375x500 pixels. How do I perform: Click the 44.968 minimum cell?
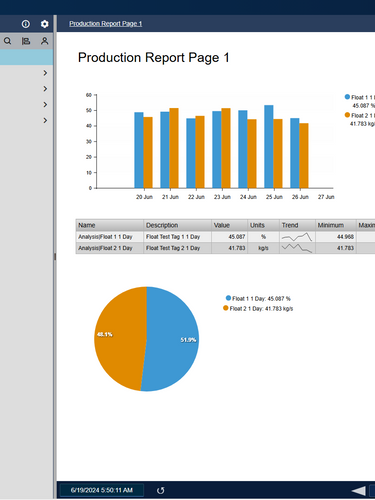pos(336,237)
